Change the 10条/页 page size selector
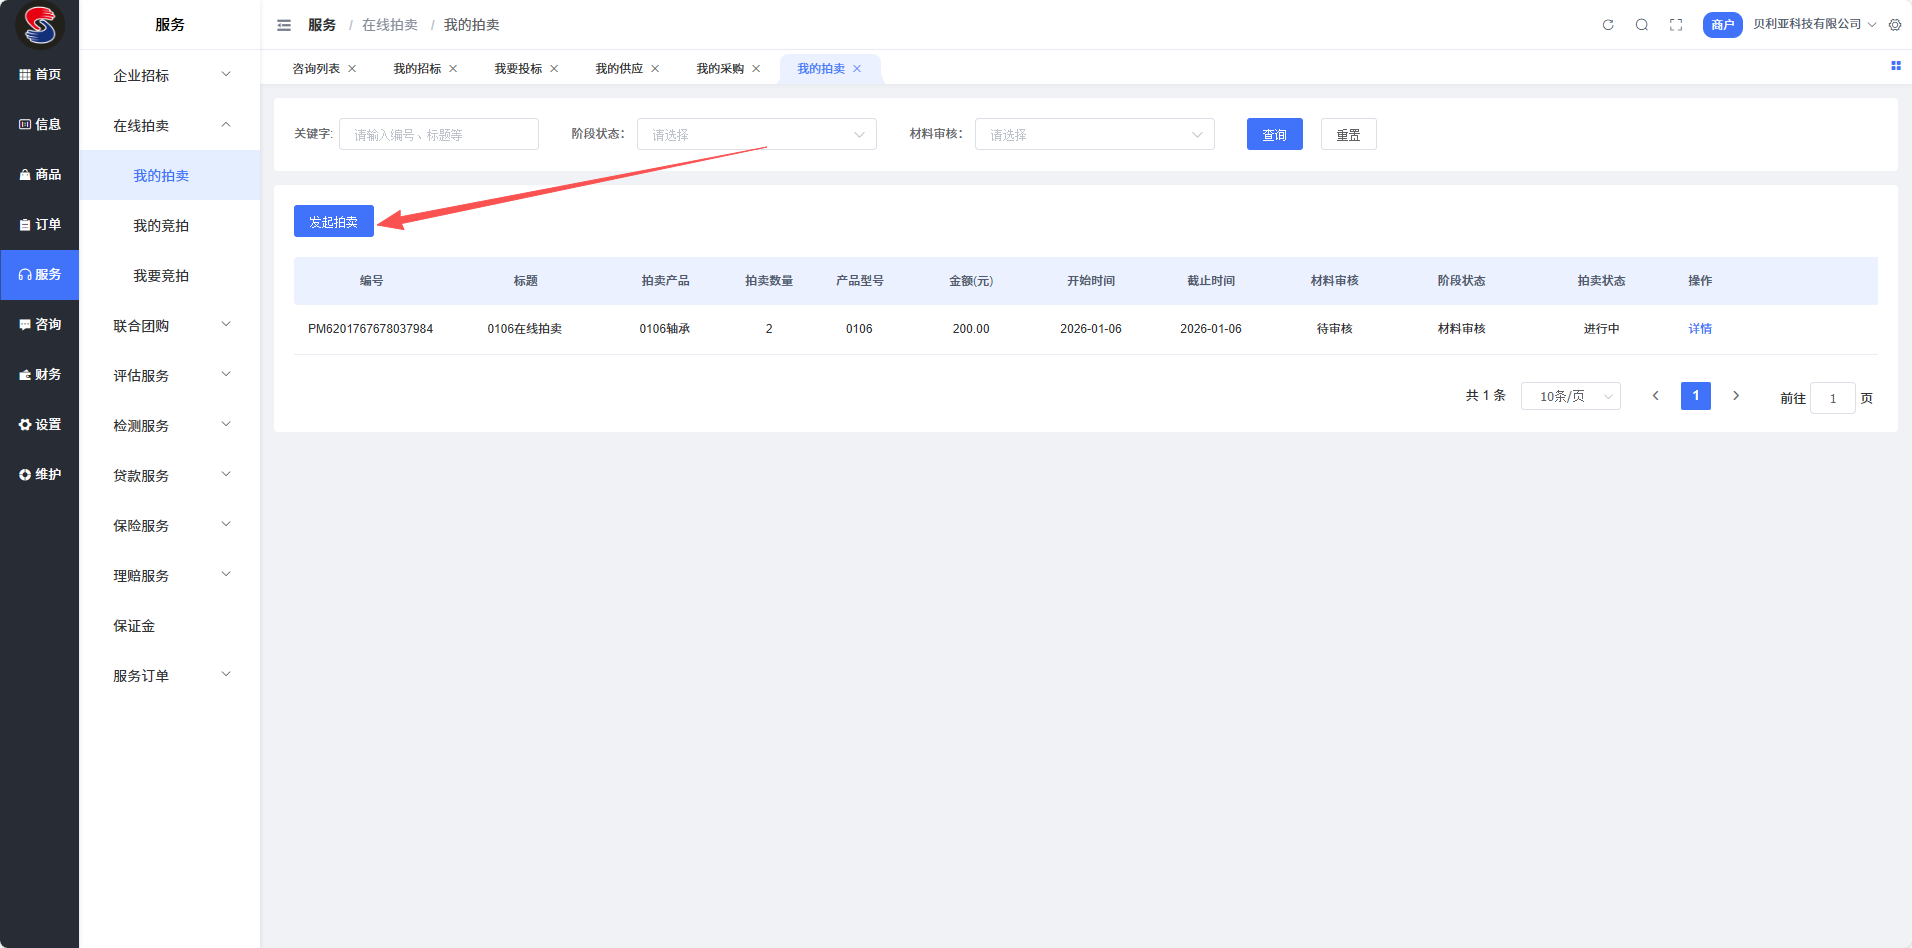 (1570, 397)
